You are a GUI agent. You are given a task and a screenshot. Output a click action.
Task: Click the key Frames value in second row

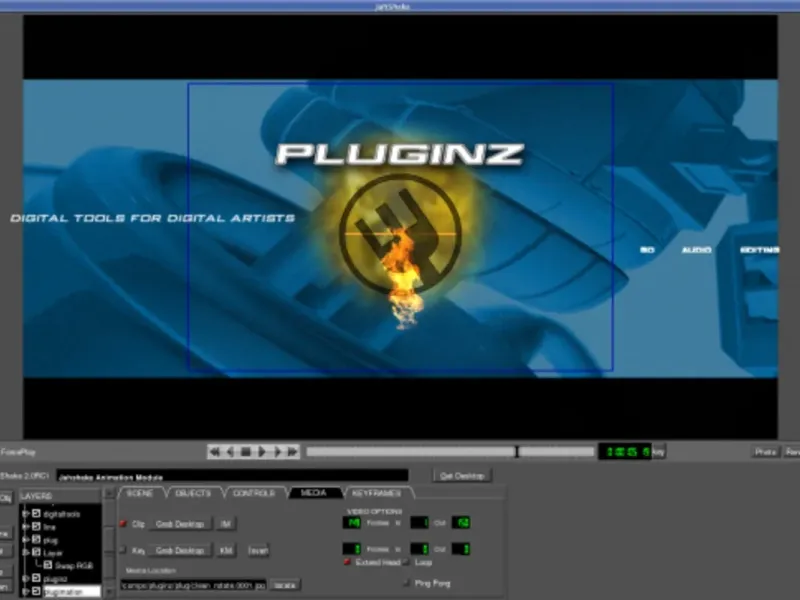point(352,549)
